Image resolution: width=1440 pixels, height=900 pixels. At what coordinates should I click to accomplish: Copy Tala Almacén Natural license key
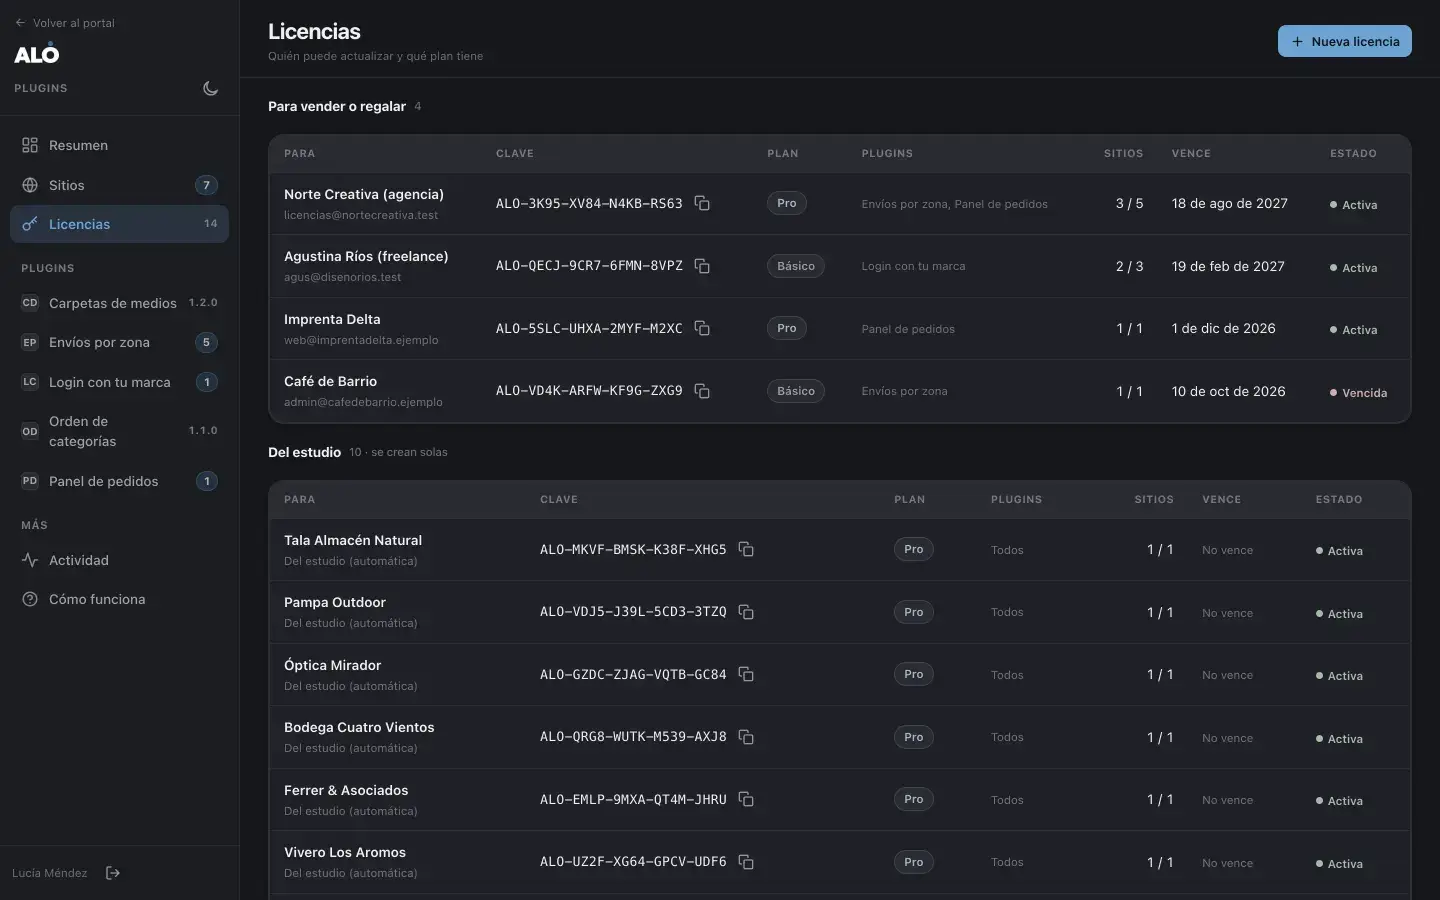[x=746, y=549]
